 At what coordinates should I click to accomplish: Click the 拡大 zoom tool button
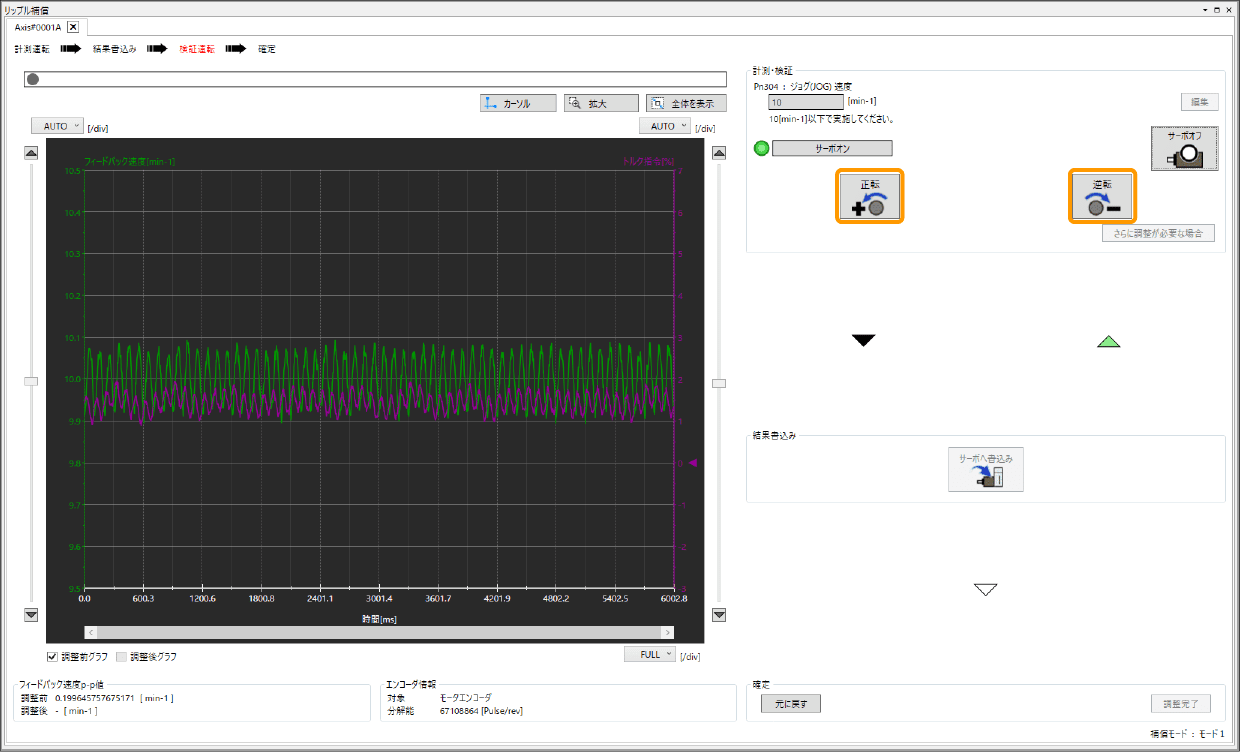coord(600,103)
